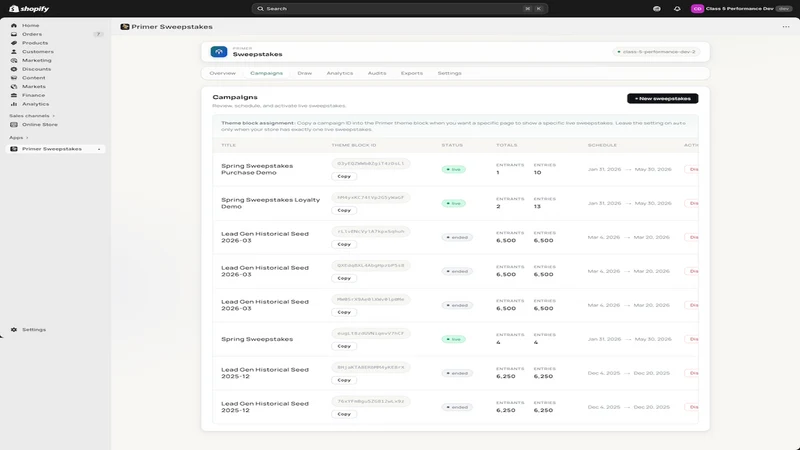Viewport: 800px width, 450px height.
Task: Click the search magnifier icon
Action: click(x=260, y=9)
